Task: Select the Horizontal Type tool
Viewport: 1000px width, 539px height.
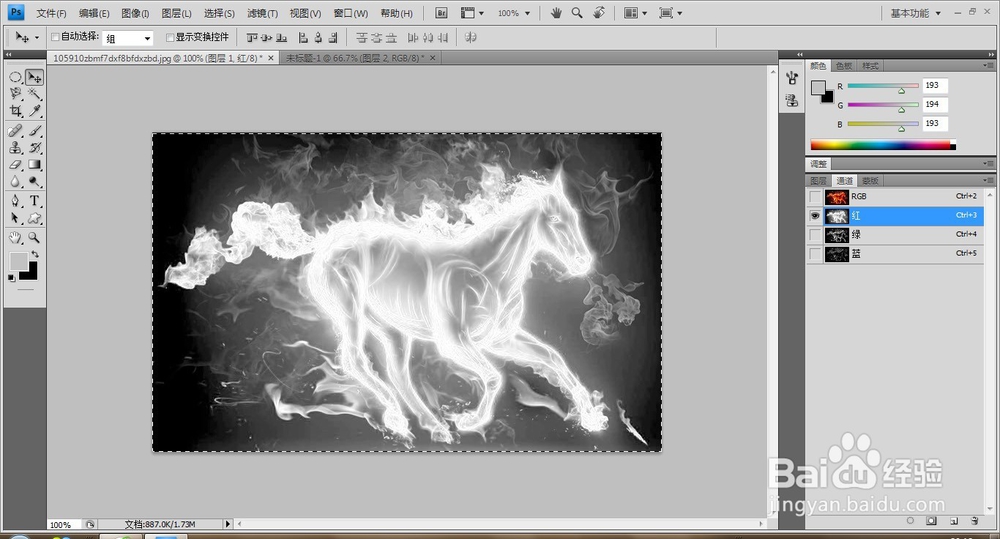Action: click(34, 201)
